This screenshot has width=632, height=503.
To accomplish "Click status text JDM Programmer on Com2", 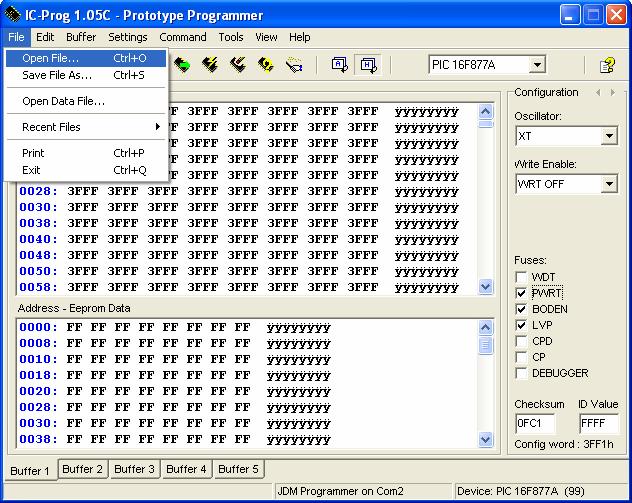I will click(340, 491).
